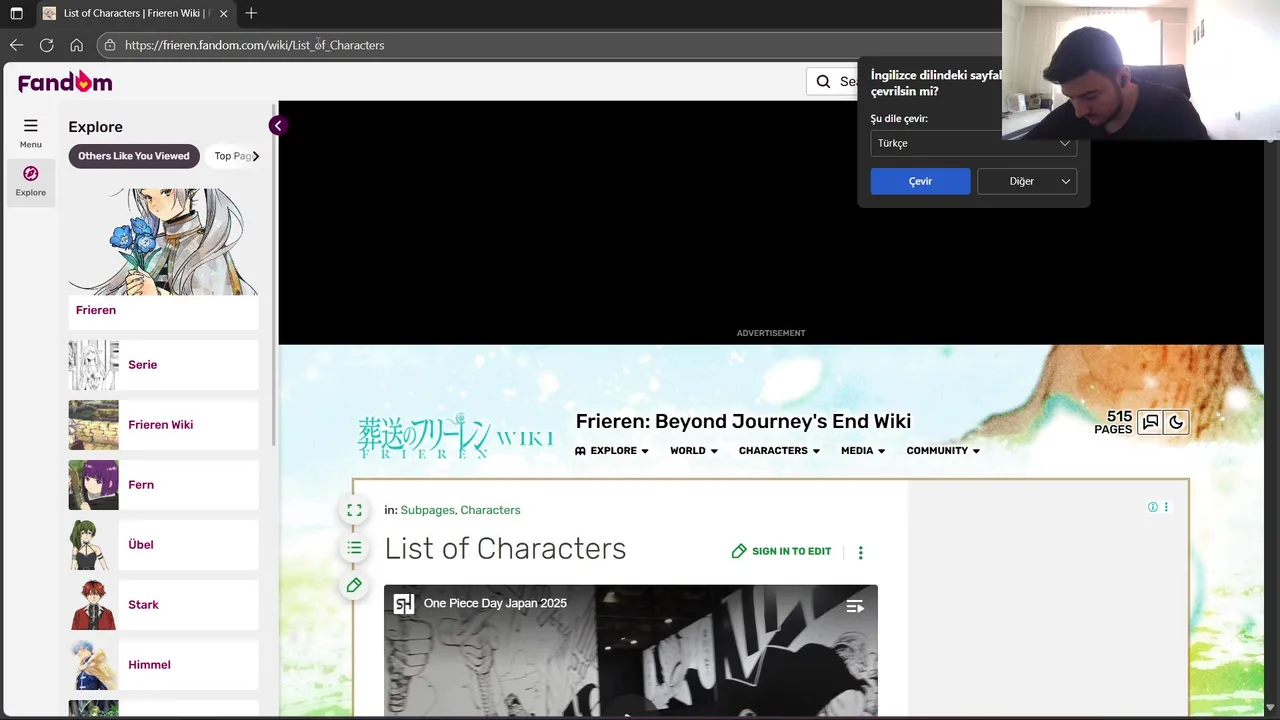The image size is (1280, 720).
Task: Open the Serie page link
Action: [x=142, y=365]
